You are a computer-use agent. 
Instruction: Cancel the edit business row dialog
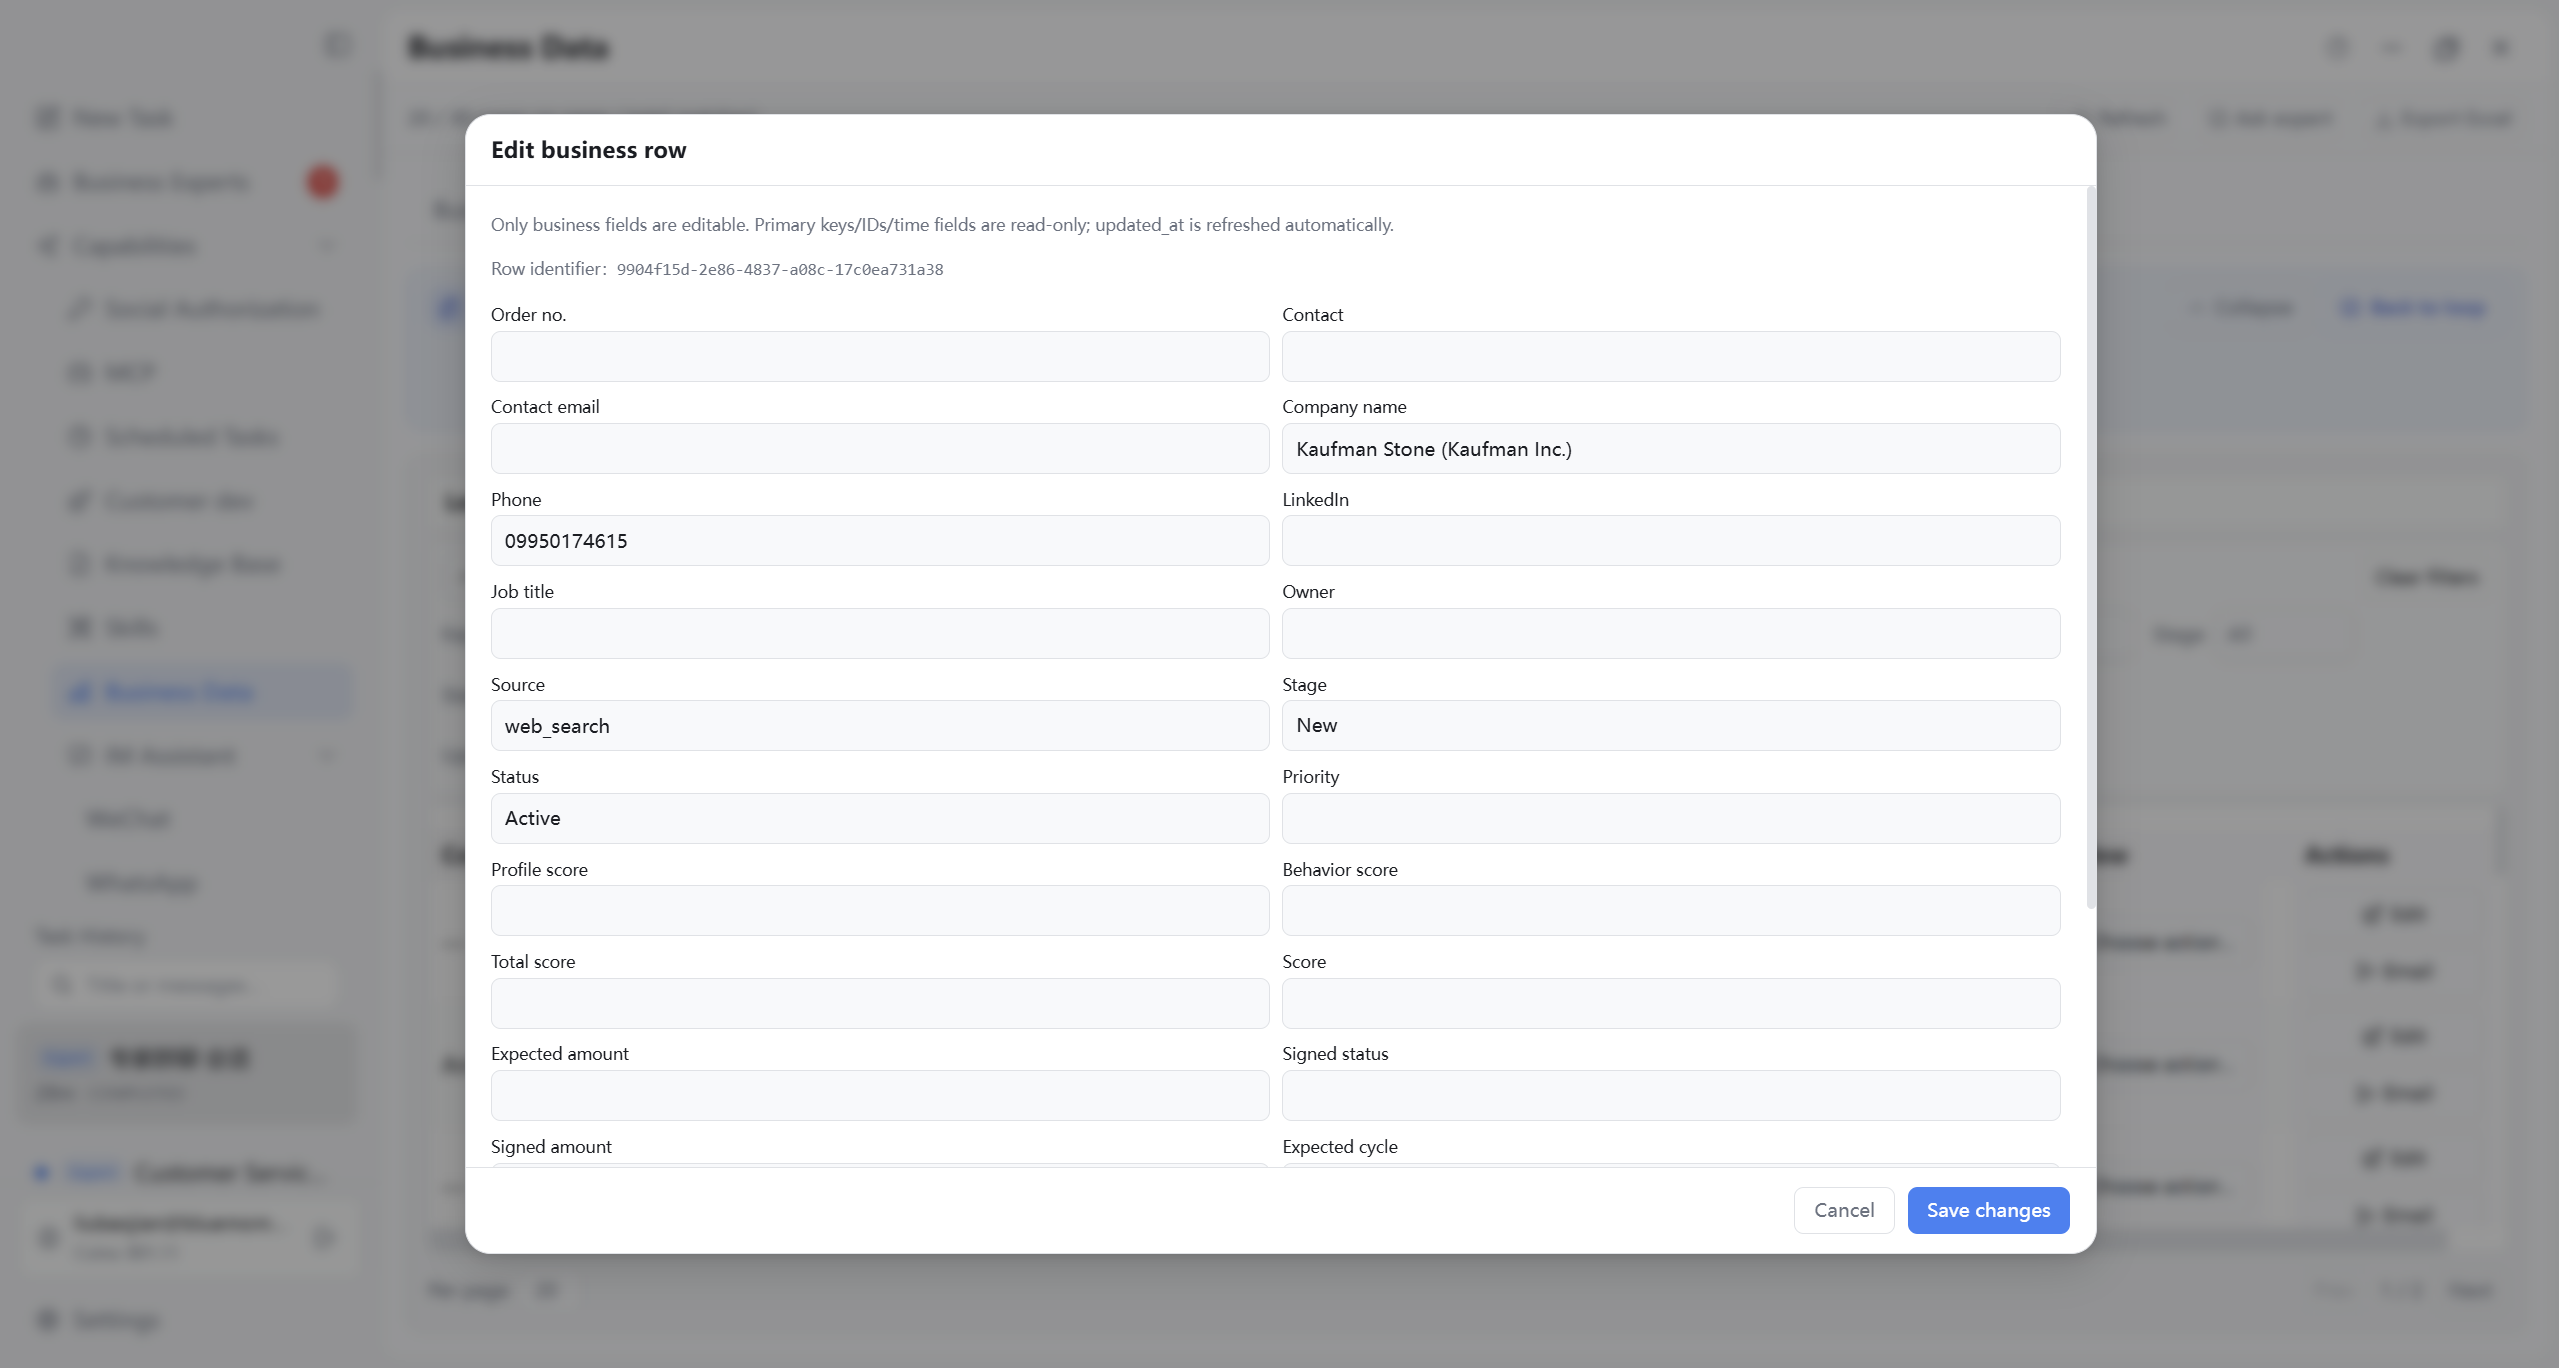[x=1844, y=1210]
